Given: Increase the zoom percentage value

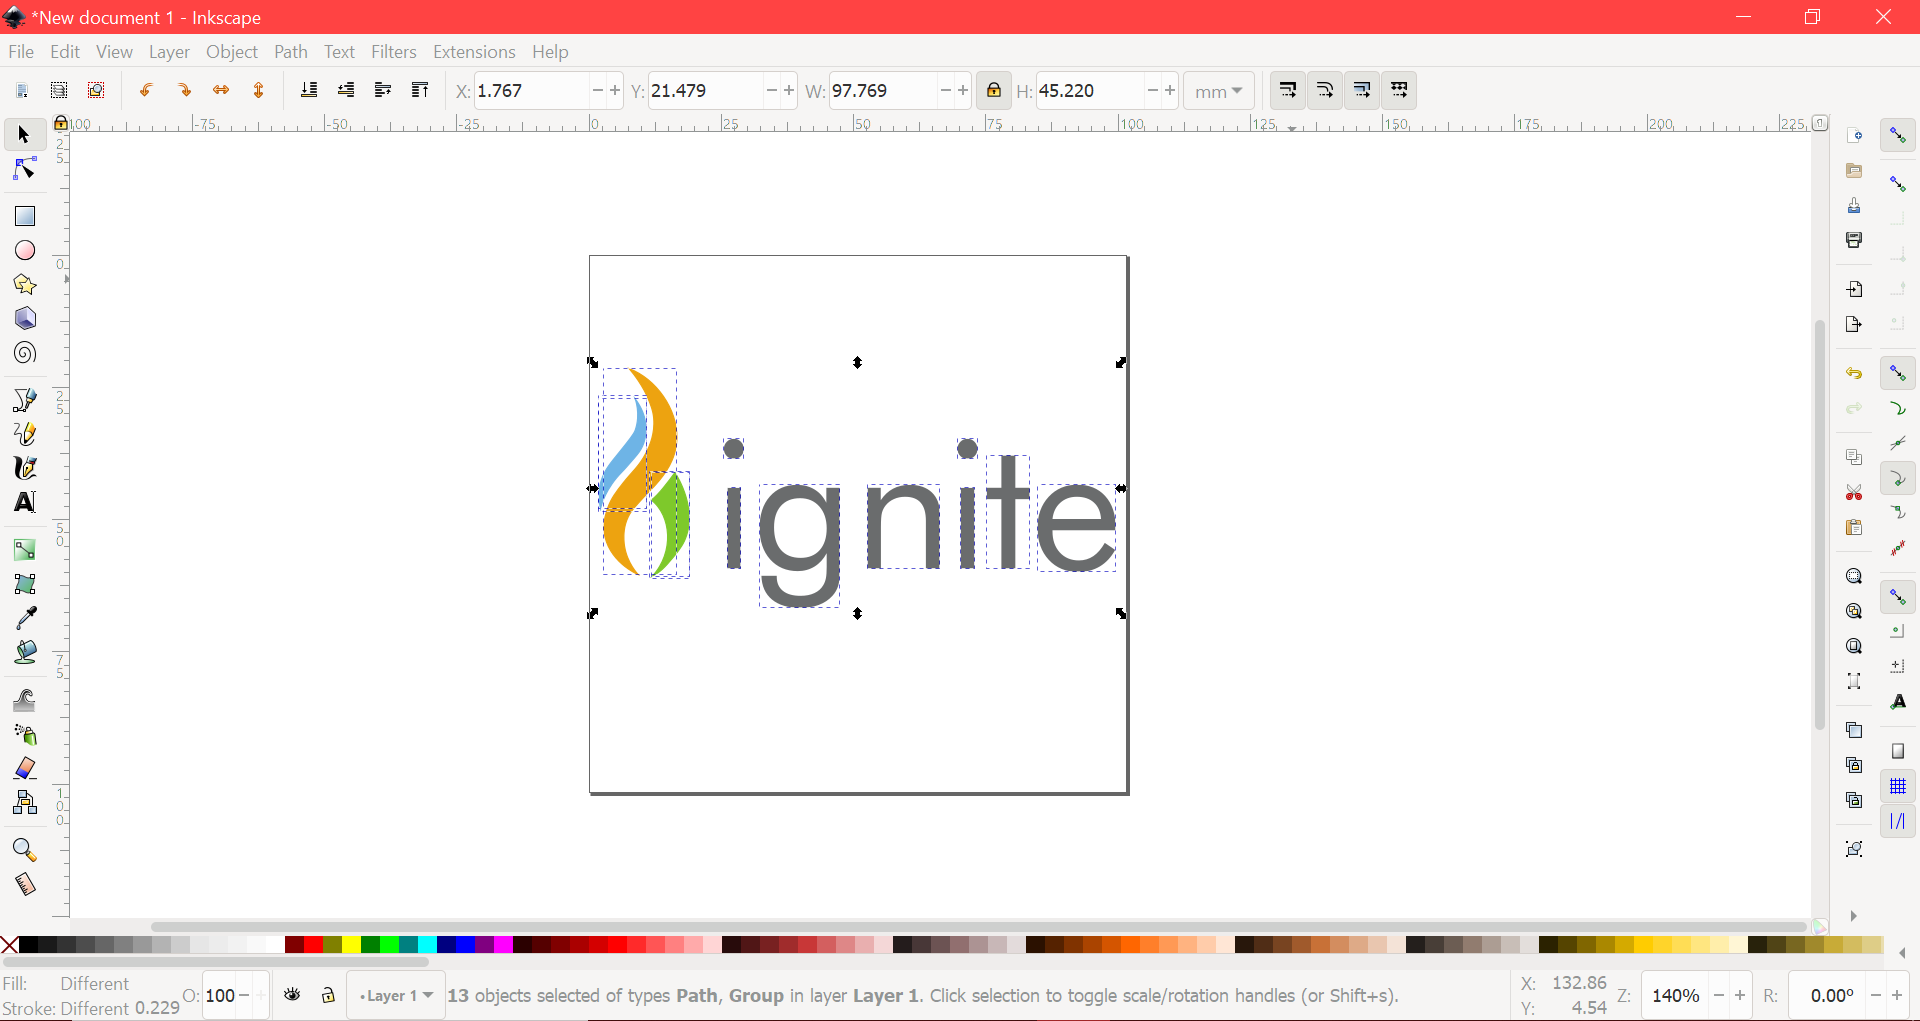Looking at the screenshot, I should pyautogui.click(x=1739, y=995).
